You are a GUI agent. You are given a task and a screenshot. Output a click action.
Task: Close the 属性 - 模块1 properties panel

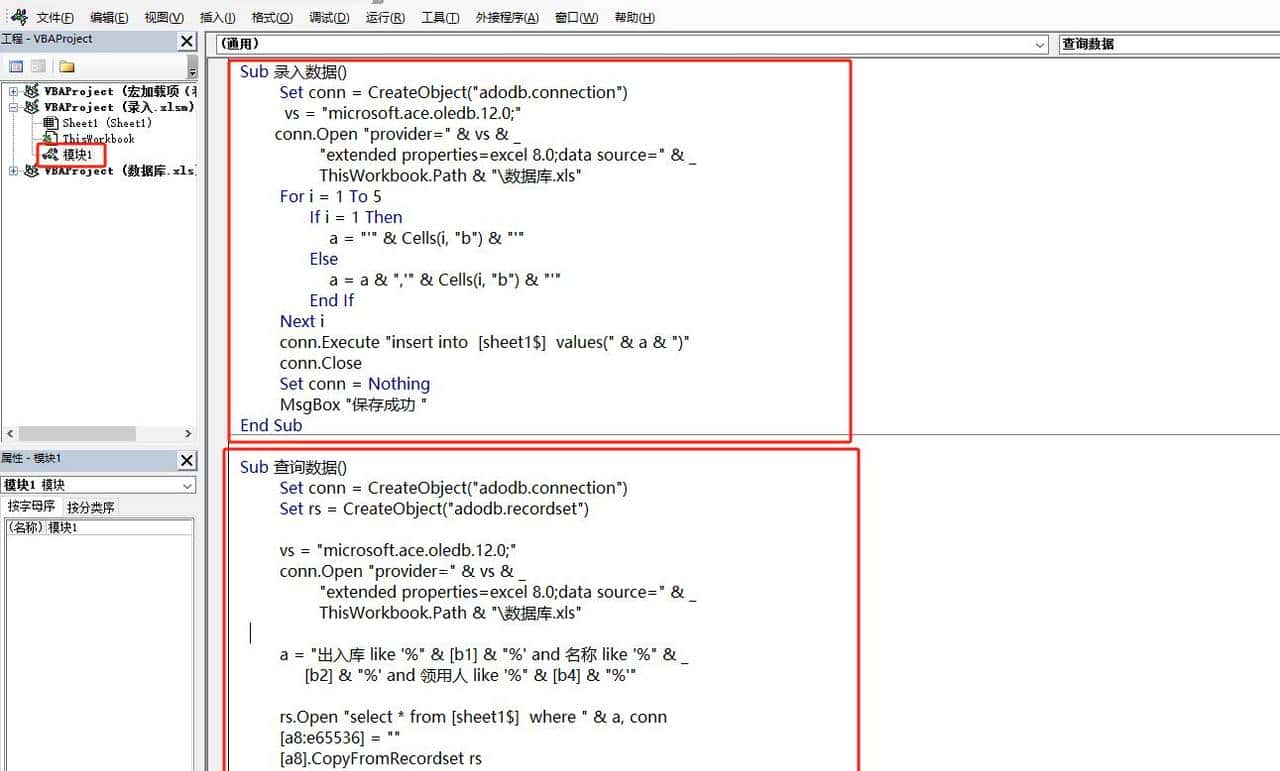(187, 460)
